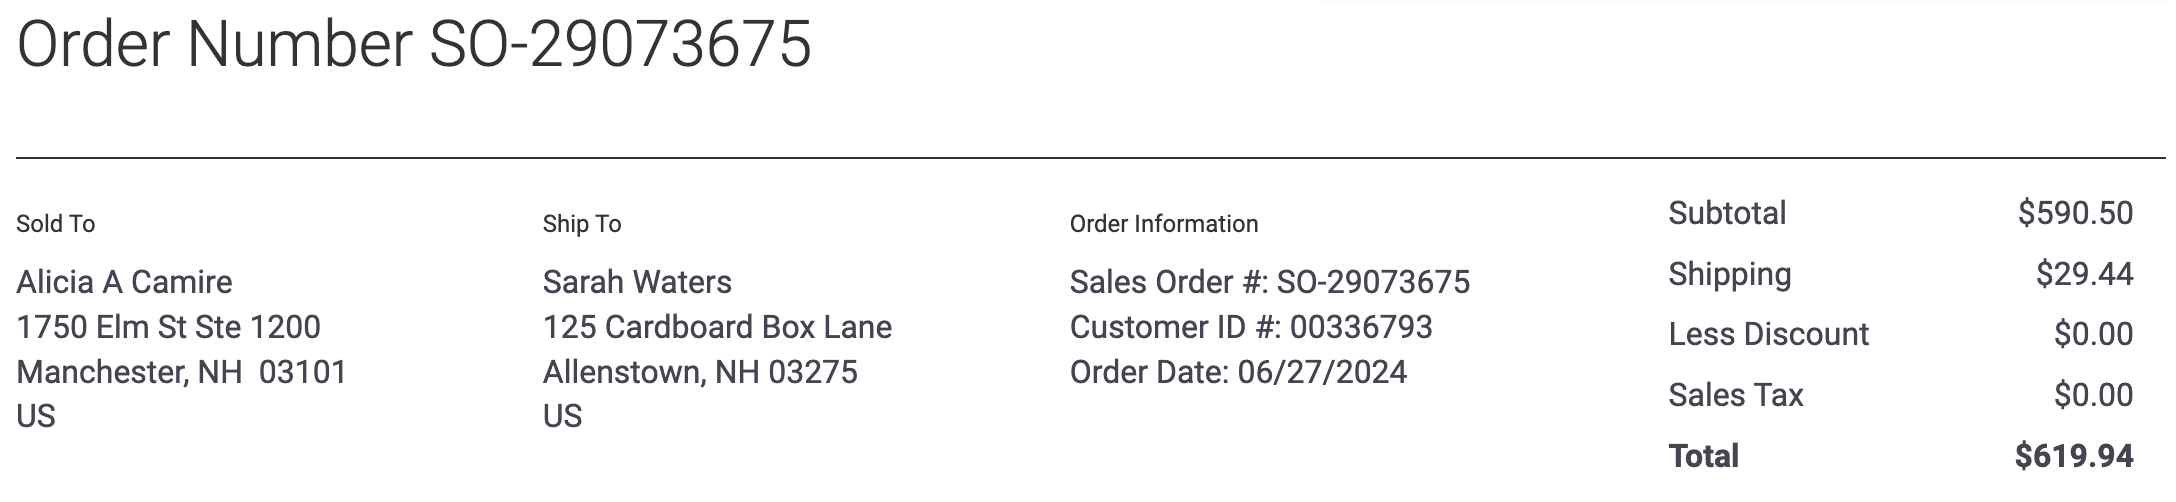
Task: Click the $619.94 total amount
Action: tap(2075, 456)
